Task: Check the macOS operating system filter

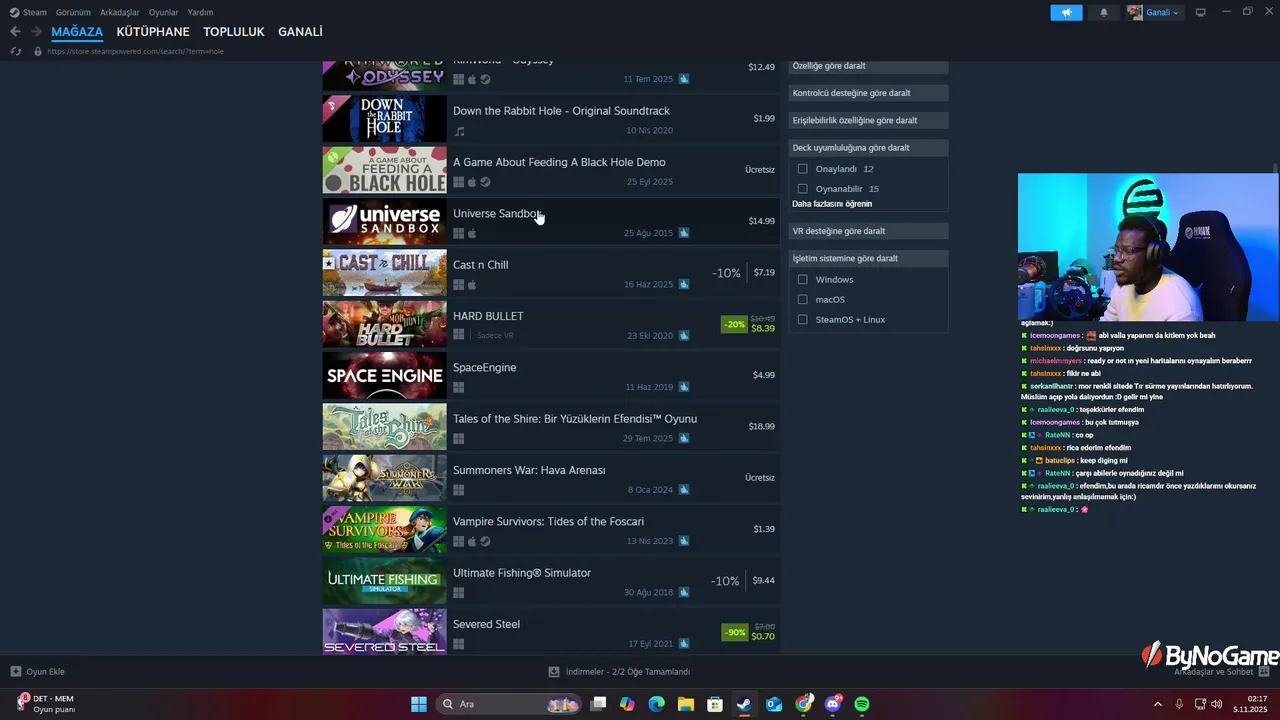Action: coord(802,300)
